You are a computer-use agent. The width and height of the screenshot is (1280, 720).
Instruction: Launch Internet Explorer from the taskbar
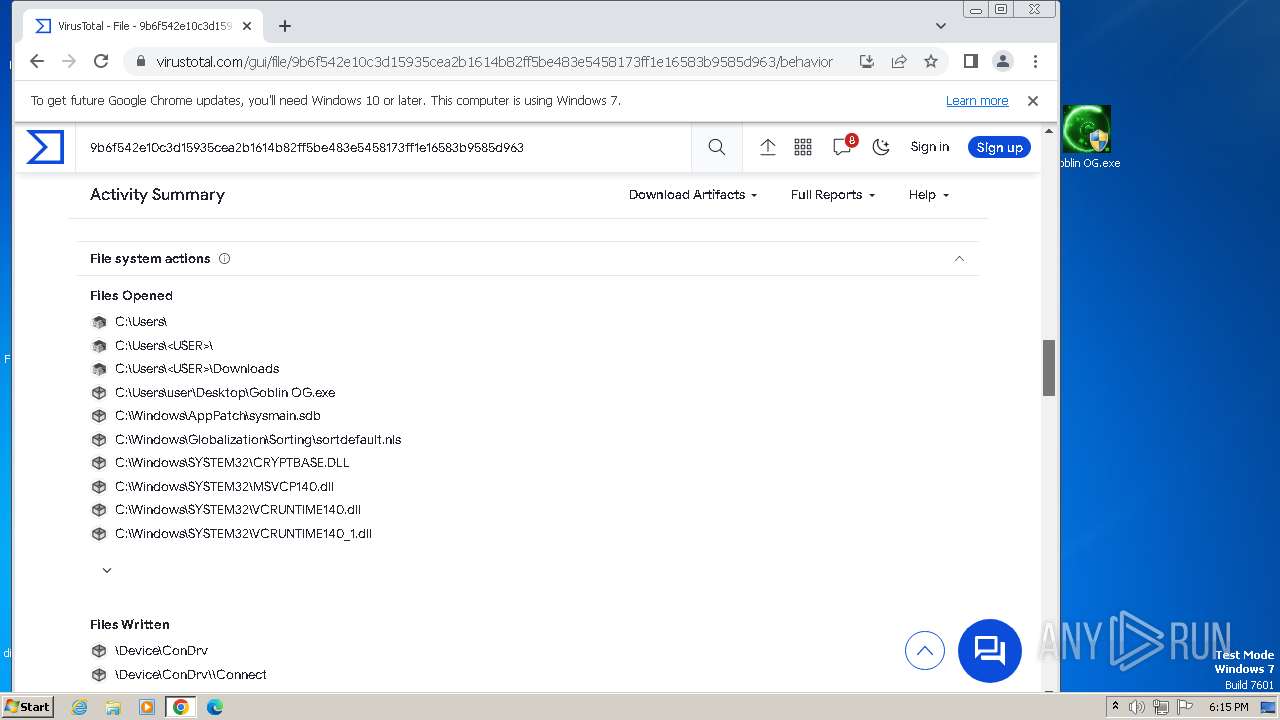[79, 707]
